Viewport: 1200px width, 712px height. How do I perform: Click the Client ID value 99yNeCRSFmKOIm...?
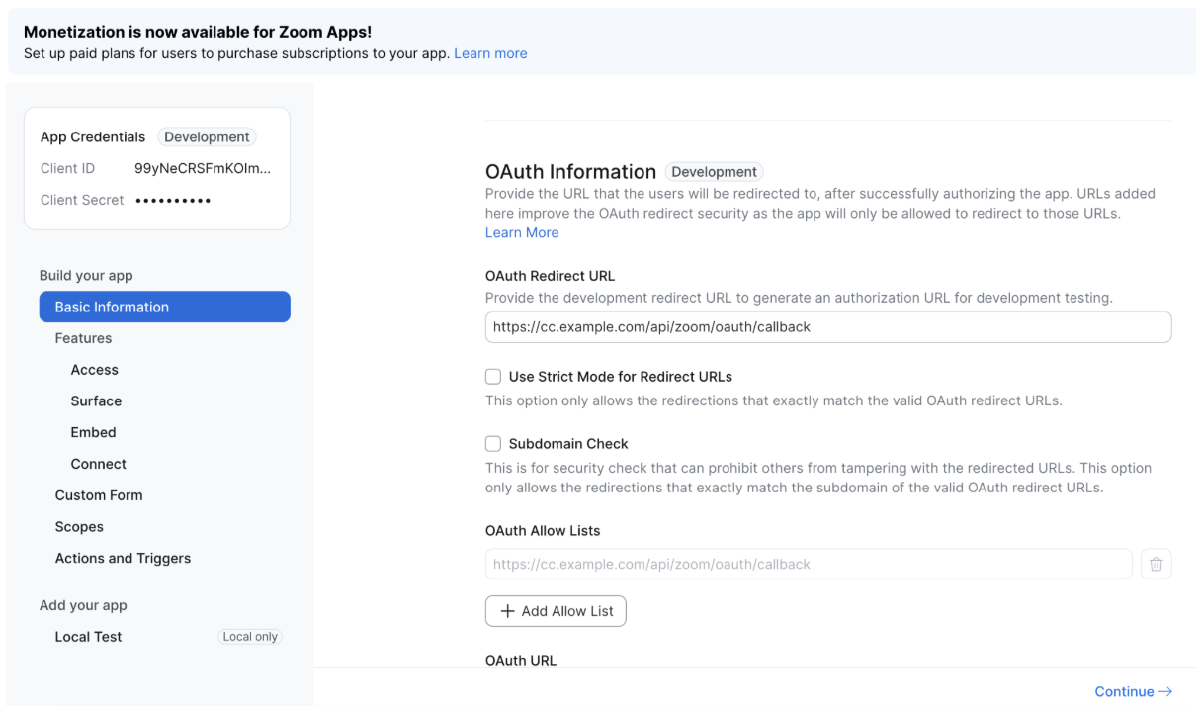click(203, 168)
